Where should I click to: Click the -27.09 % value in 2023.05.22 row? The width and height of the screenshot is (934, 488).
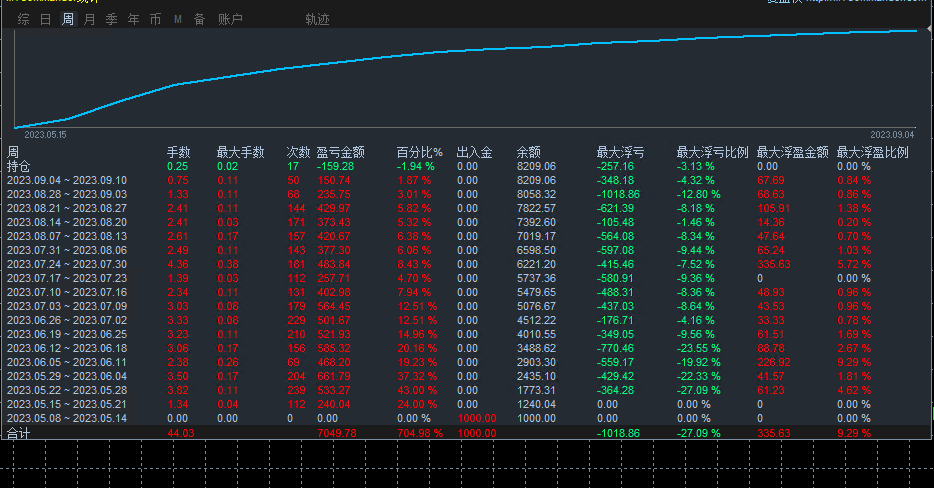[x=698, y=390]
